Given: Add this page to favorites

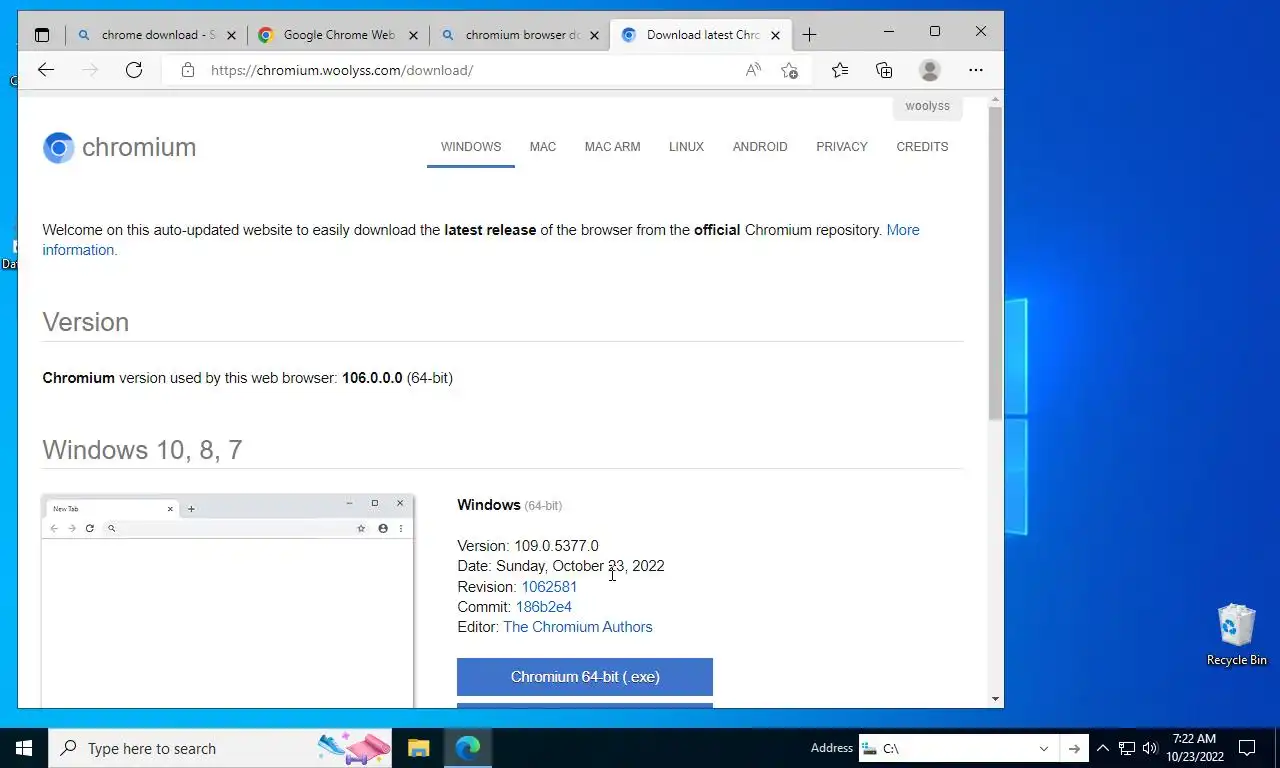Looking at the screenshot, I should tap(789, 70).
